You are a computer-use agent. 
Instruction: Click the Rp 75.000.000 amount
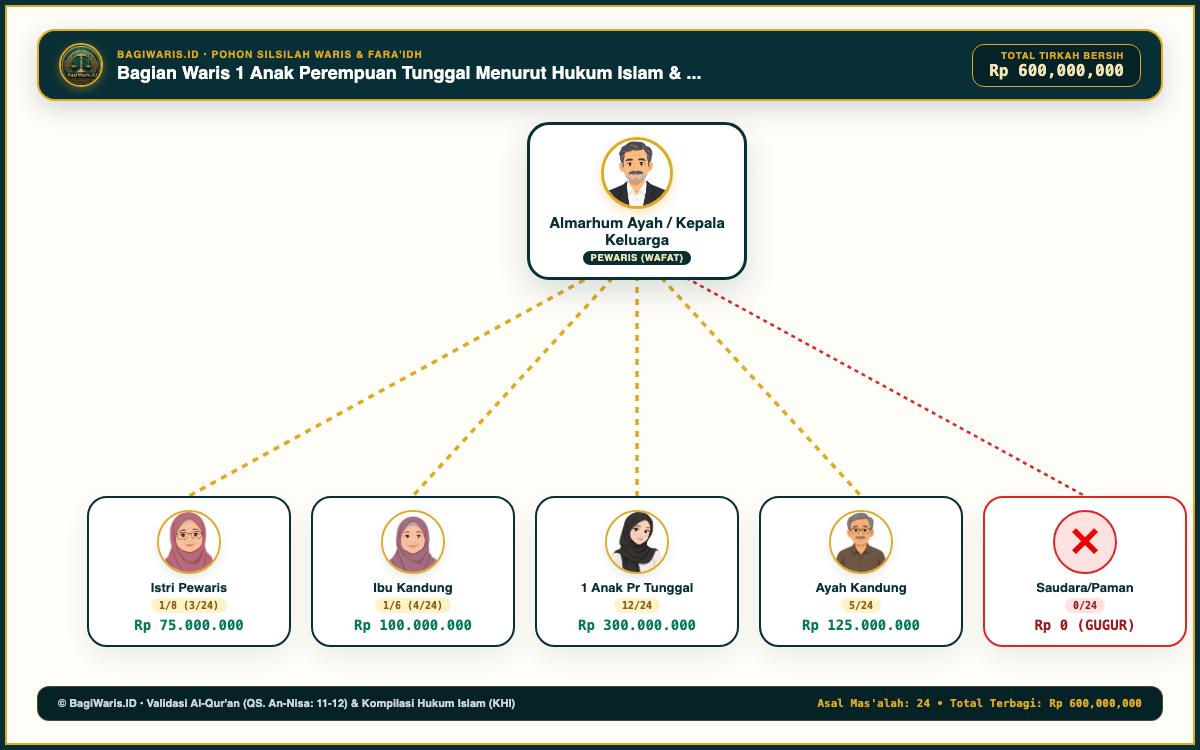coord(189,625)
